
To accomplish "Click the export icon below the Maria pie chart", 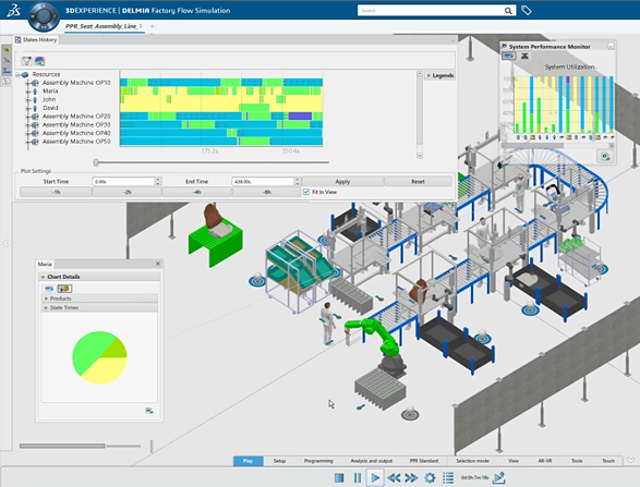I will [x=149, y=410].
